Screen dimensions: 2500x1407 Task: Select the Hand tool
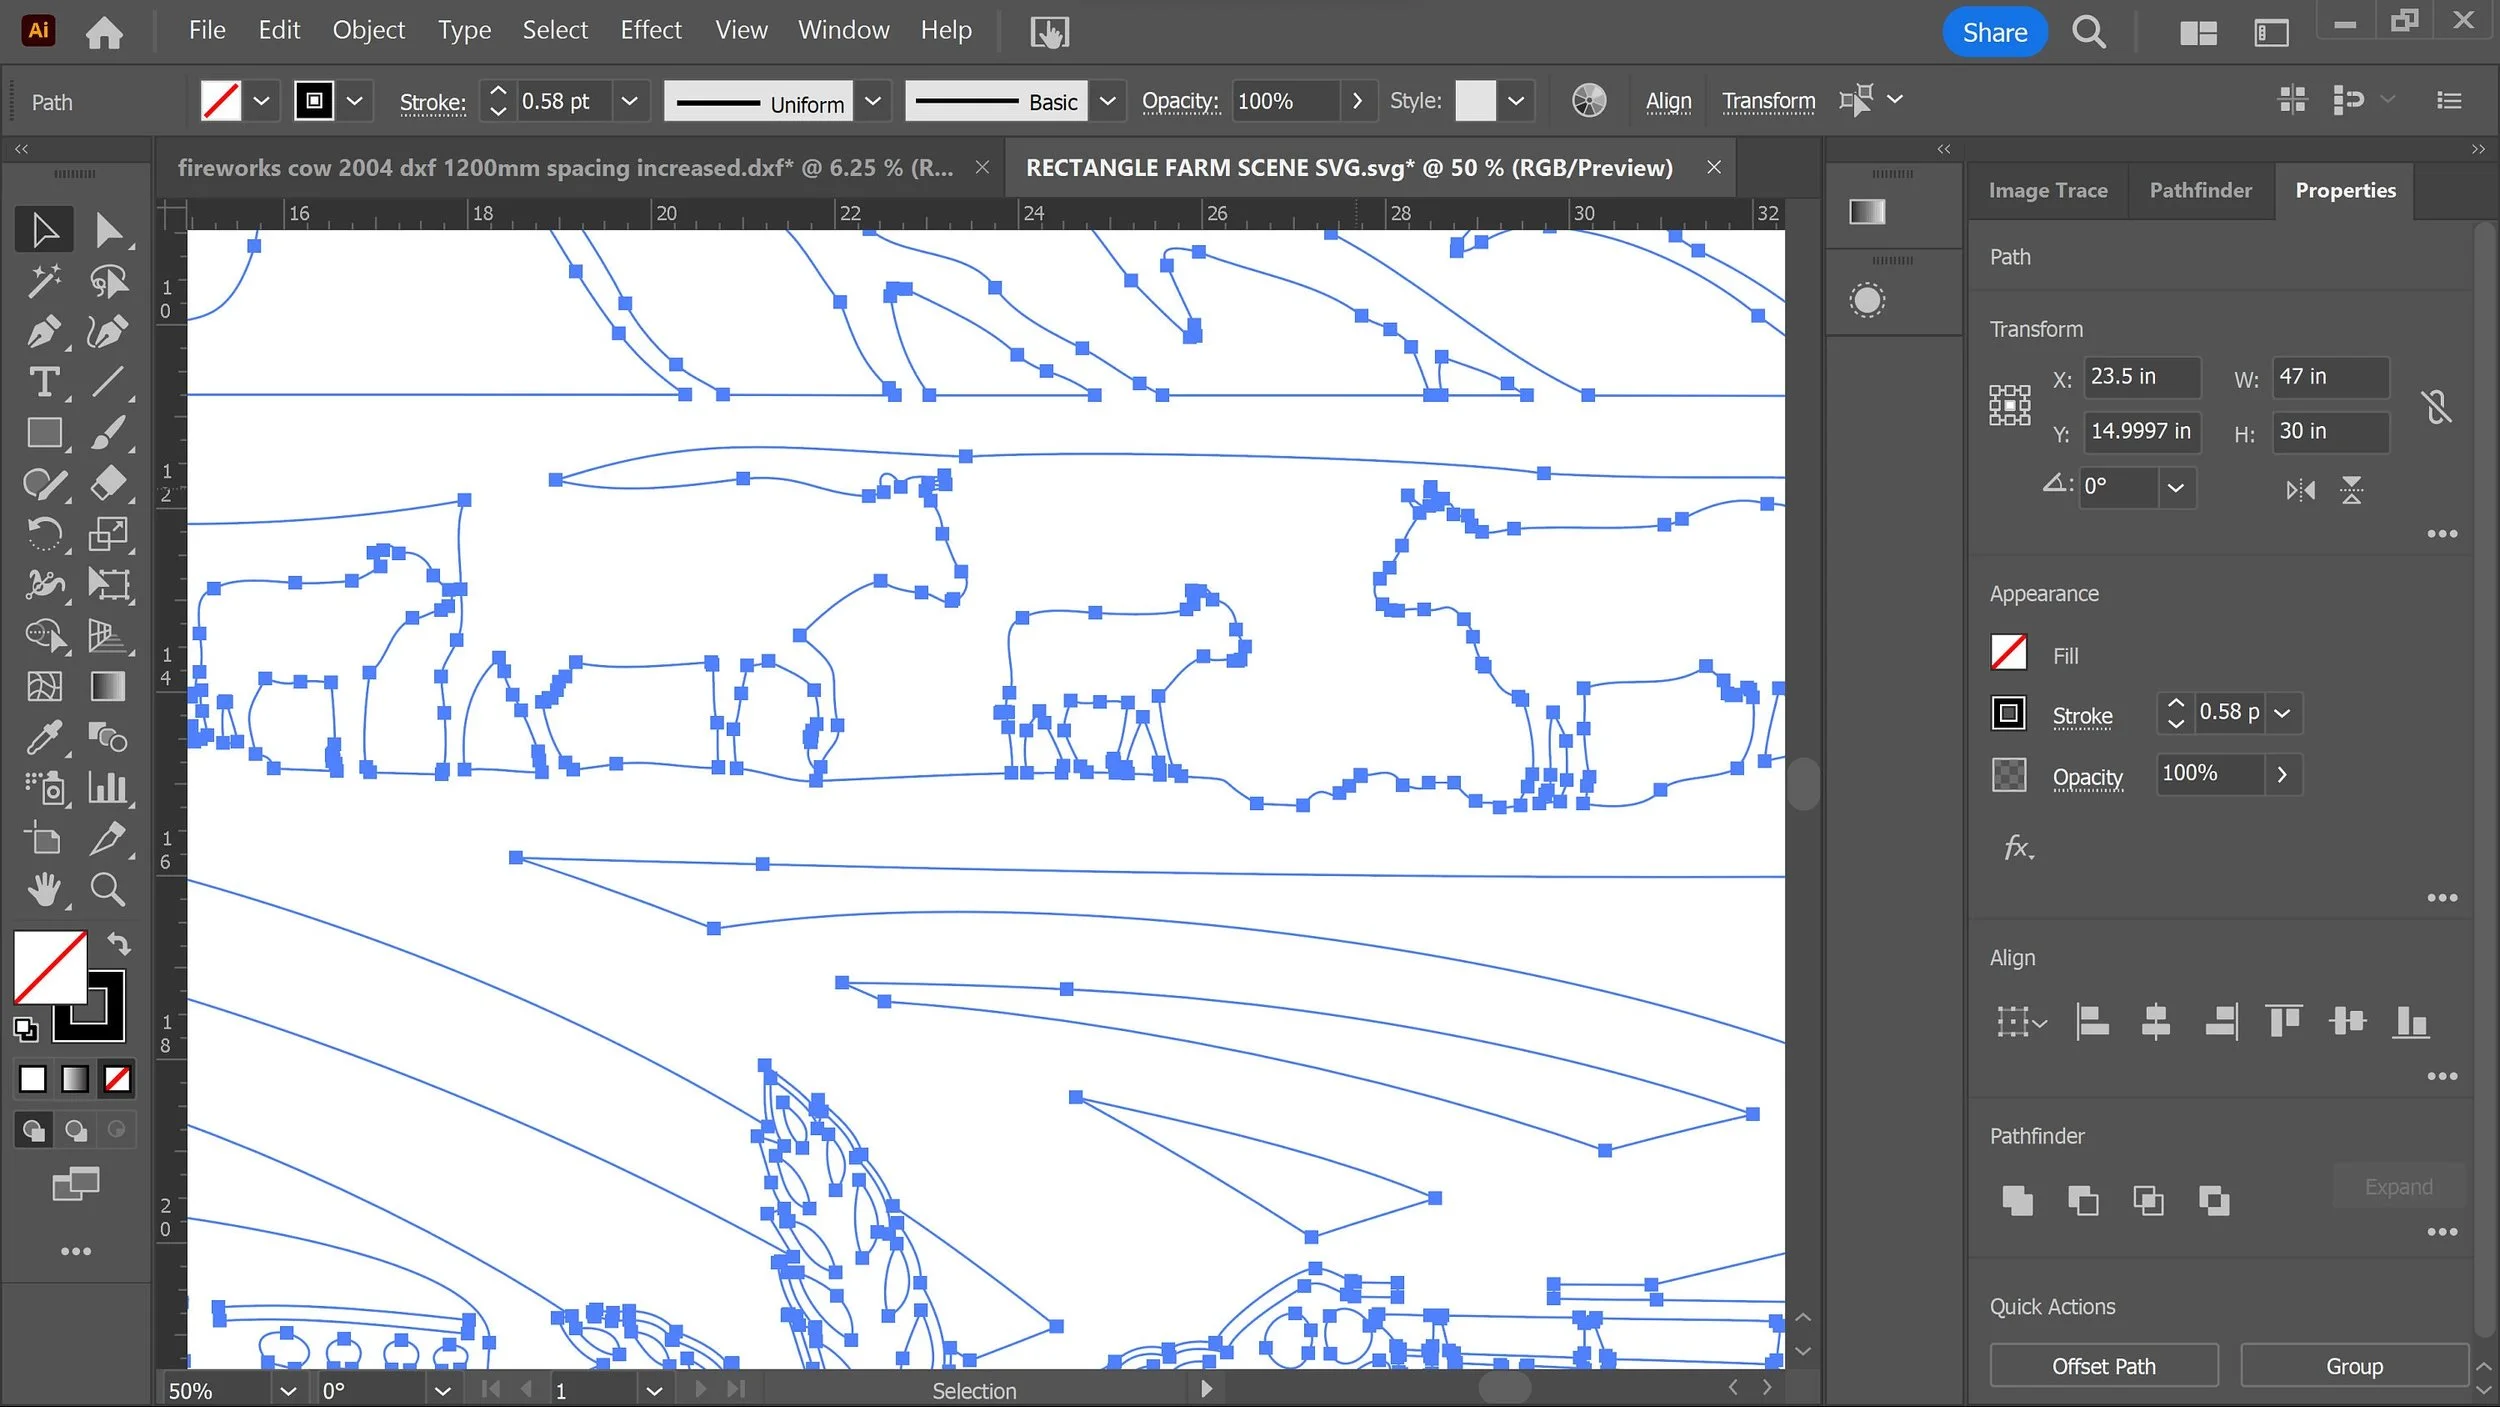pyautogui.click(x=43, y=889)
